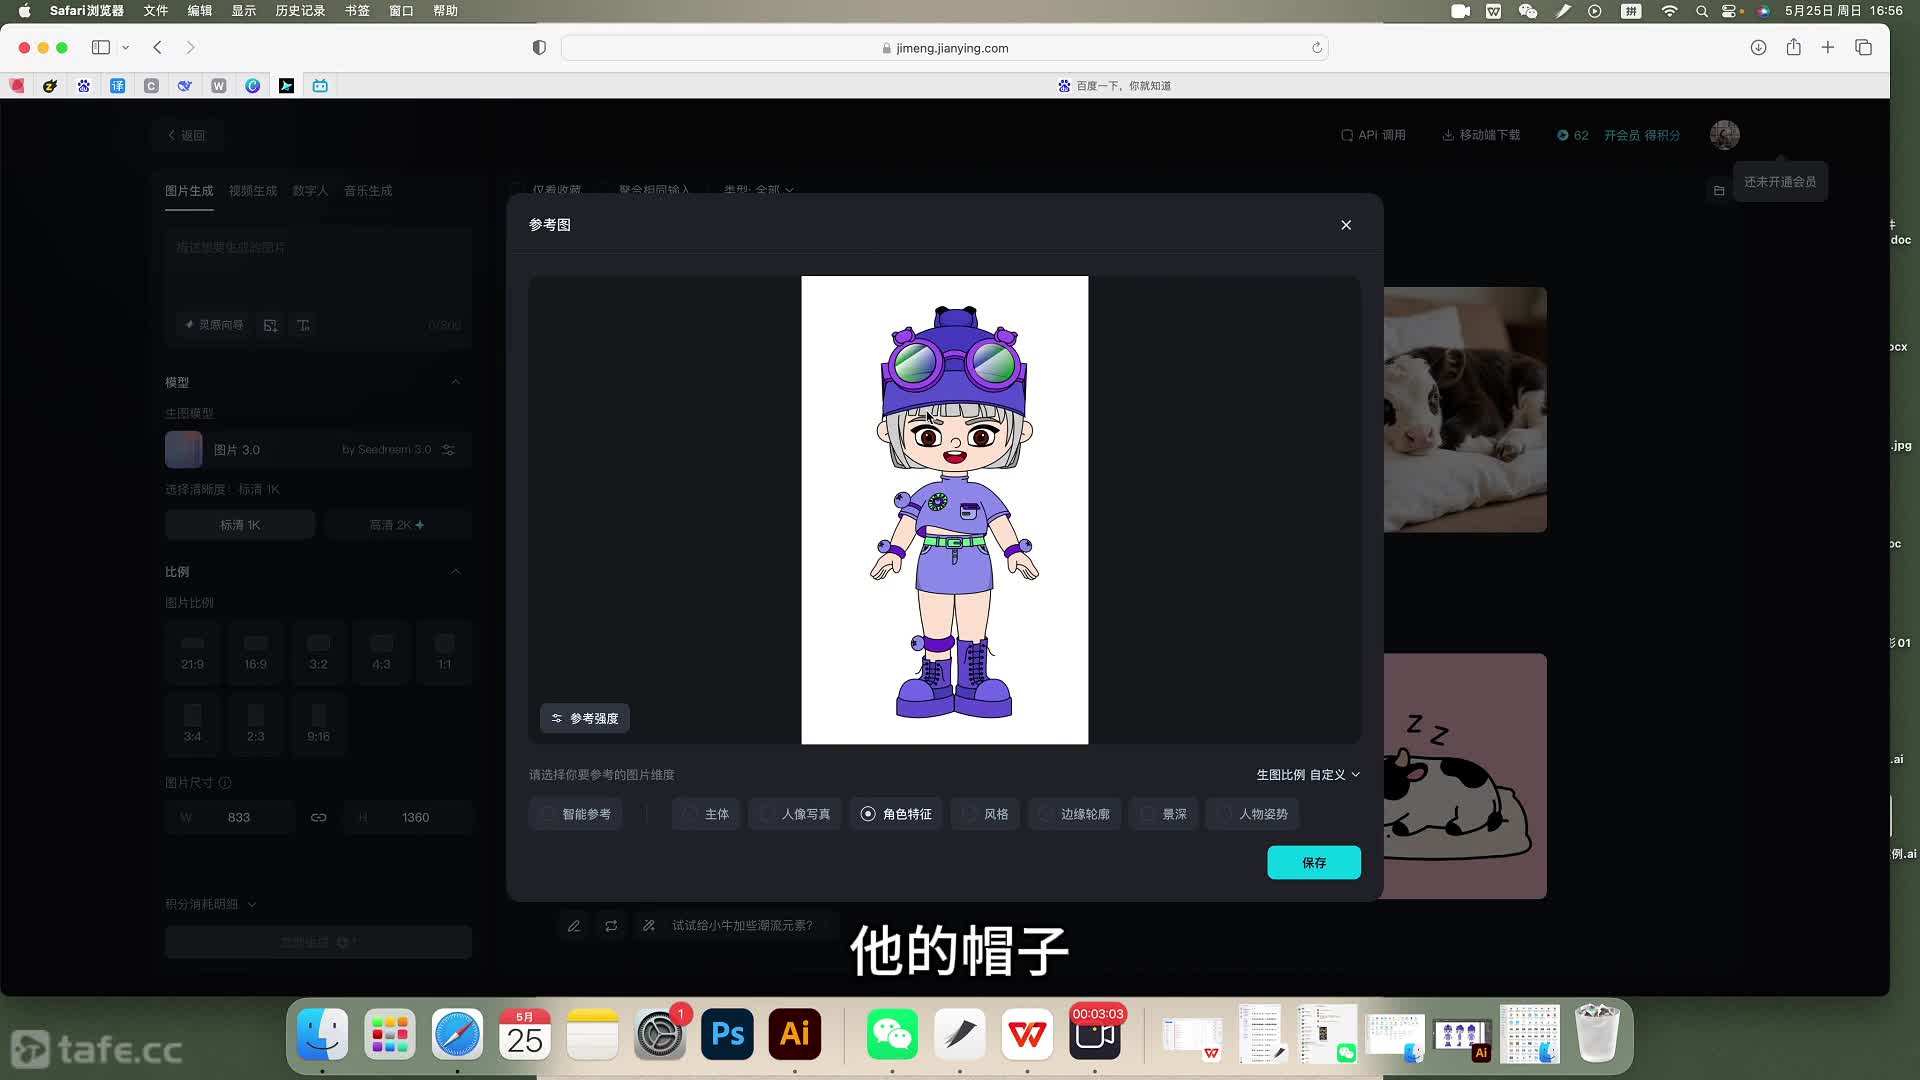Pick the 风格 reference option
The width and height of the screenshot is (1920, 1080).
point(986,814)
